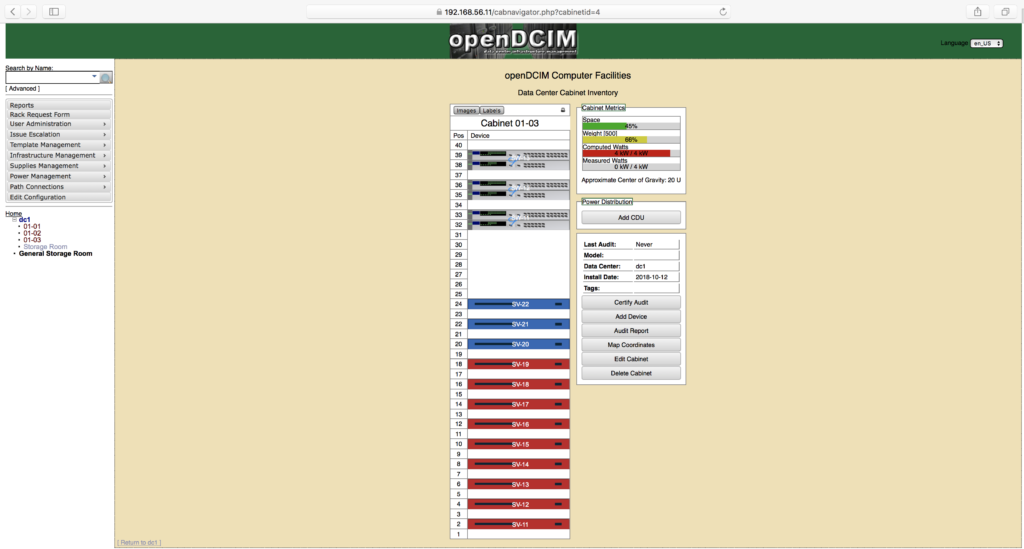Toggle the browser sidebar icon

point(54,11)
